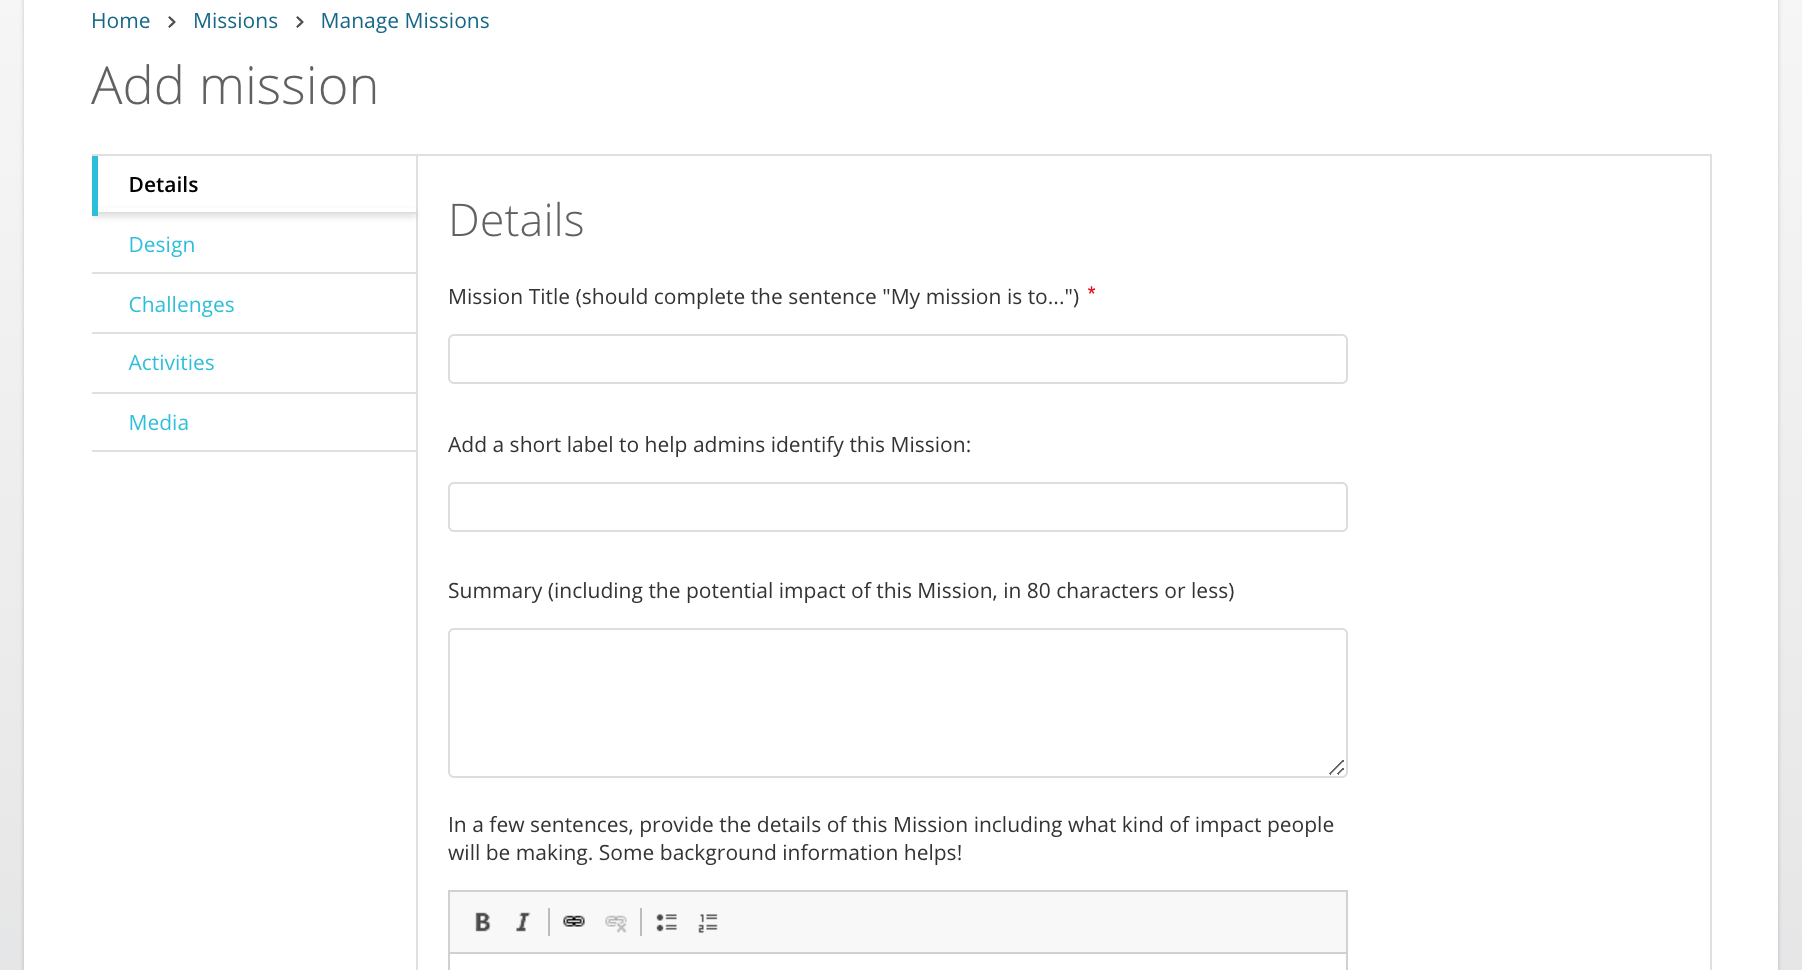Go to Home breadcrumb link
This screenshot has height=970, width=1802.
[120, 21]
